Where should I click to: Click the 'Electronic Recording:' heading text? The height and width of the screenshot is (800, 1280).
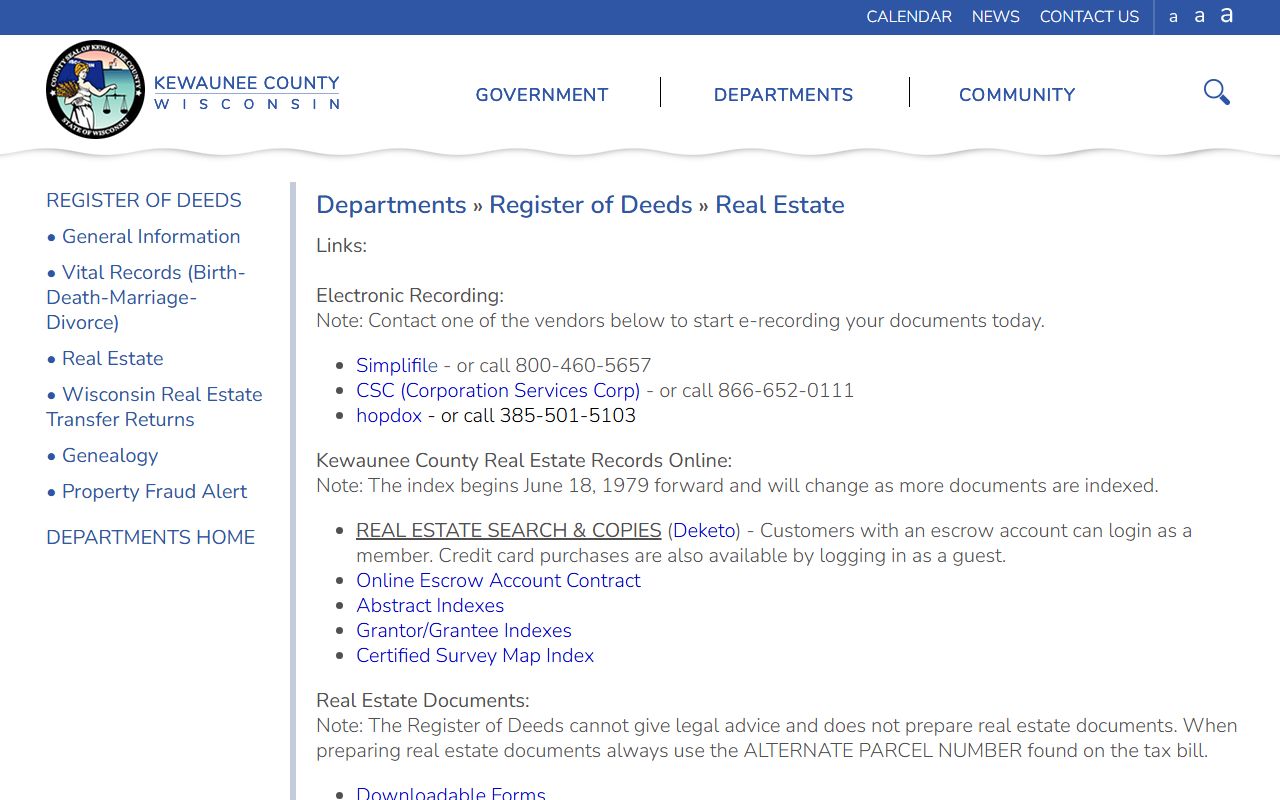410,295
